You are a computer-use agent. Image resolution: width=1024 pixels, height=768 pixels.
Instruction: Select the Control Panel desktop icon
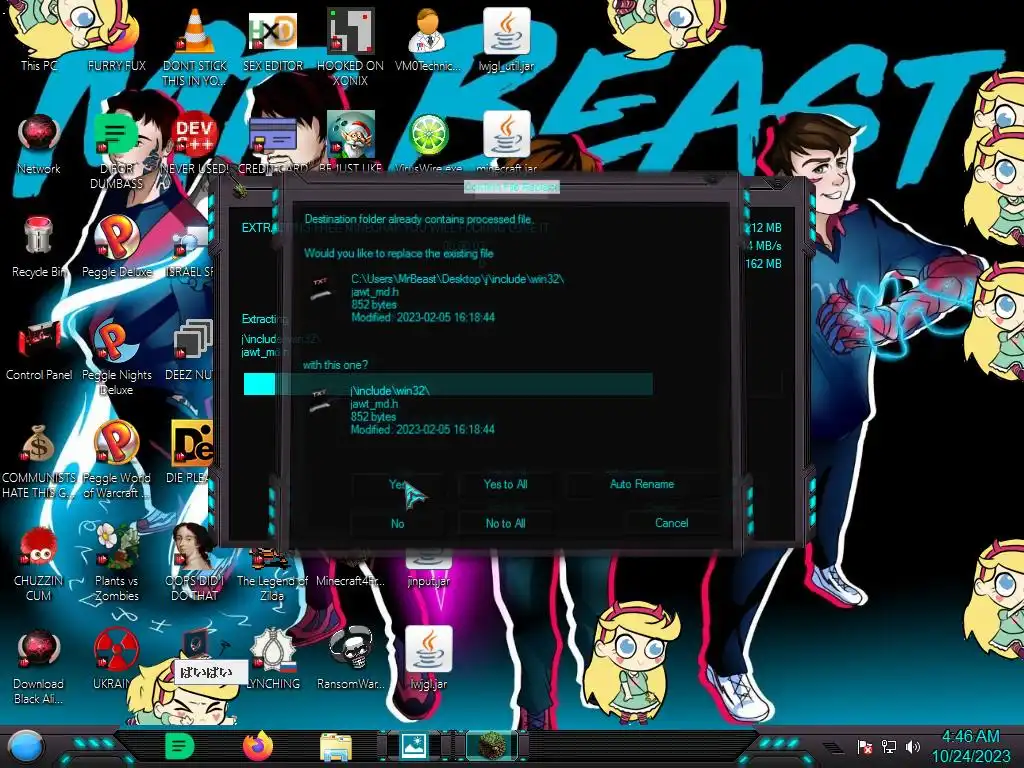(x=39, y=350)
